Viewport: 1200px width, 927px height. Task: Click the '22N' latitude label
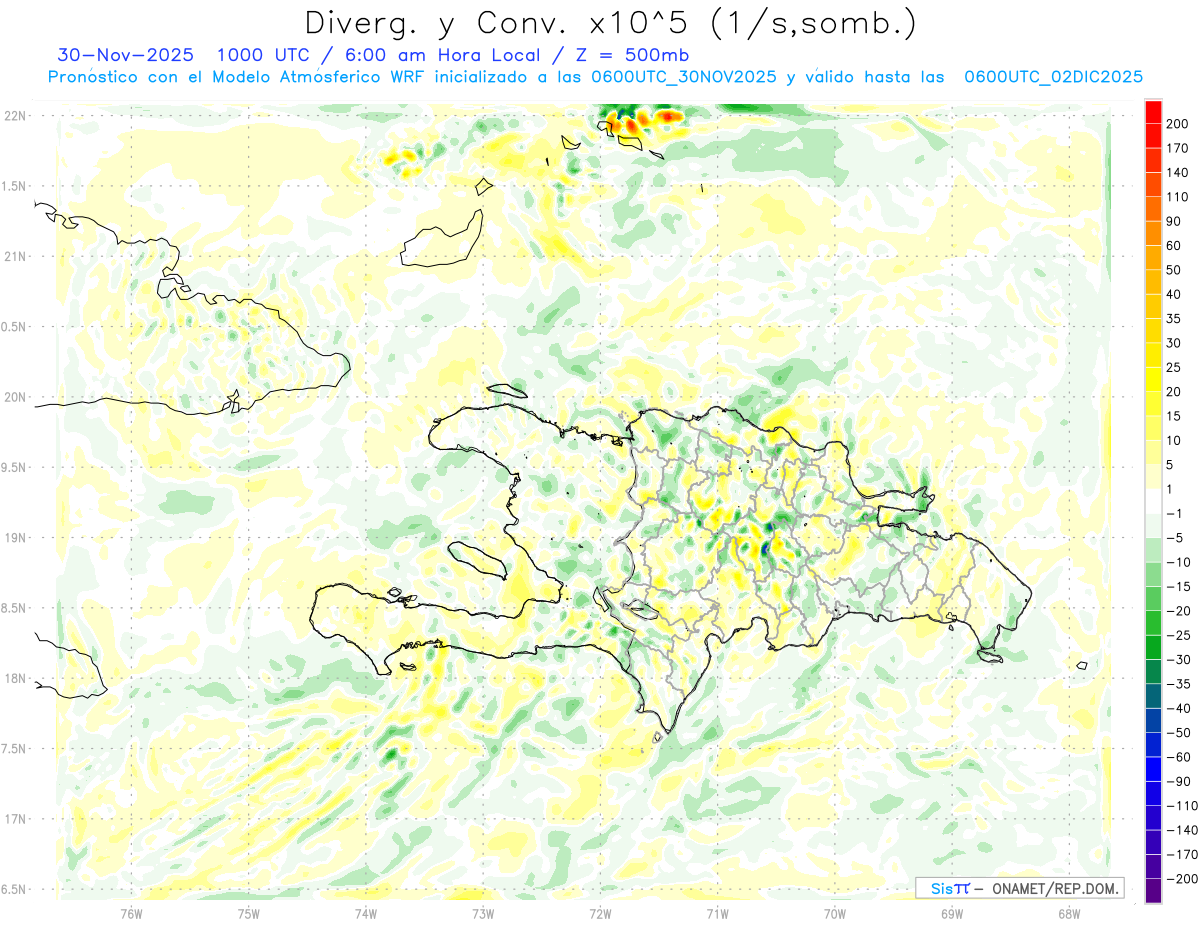(15, 116)
